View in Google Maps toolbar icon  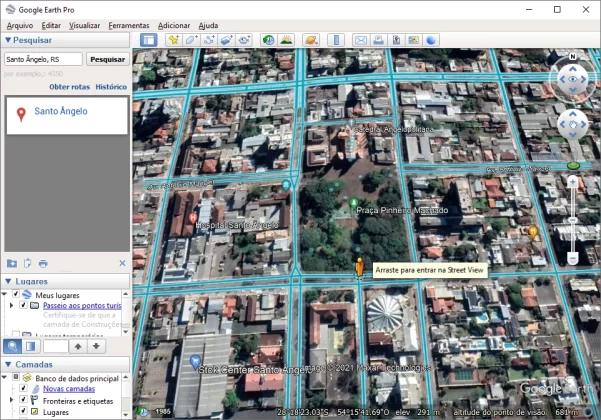[x=414, y=40]
